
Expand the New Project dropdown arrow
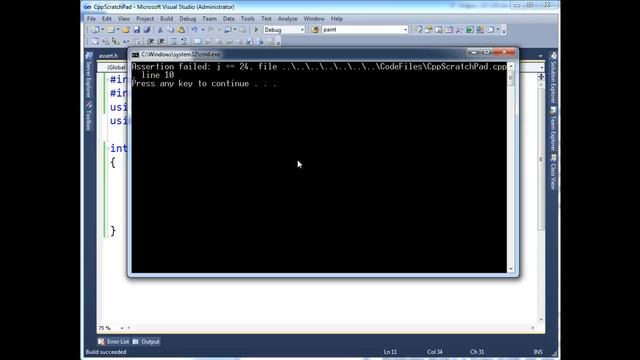click(x=102, y=29)
